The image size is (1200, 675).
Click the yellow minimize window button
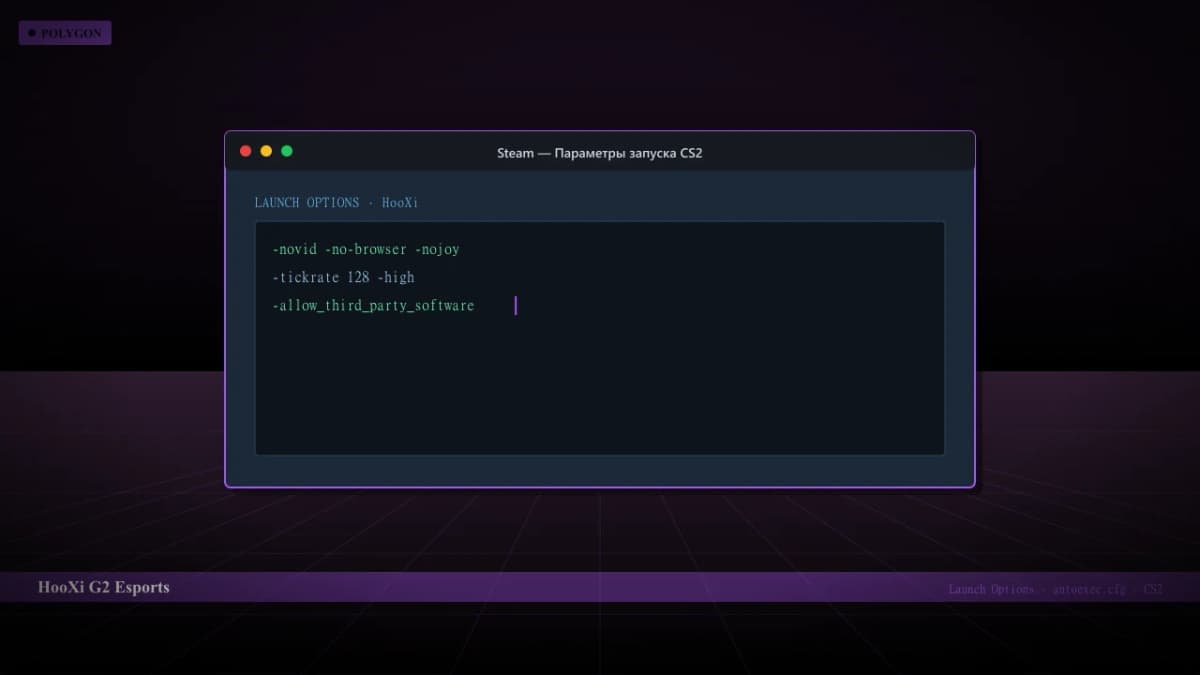click(266, 151)
